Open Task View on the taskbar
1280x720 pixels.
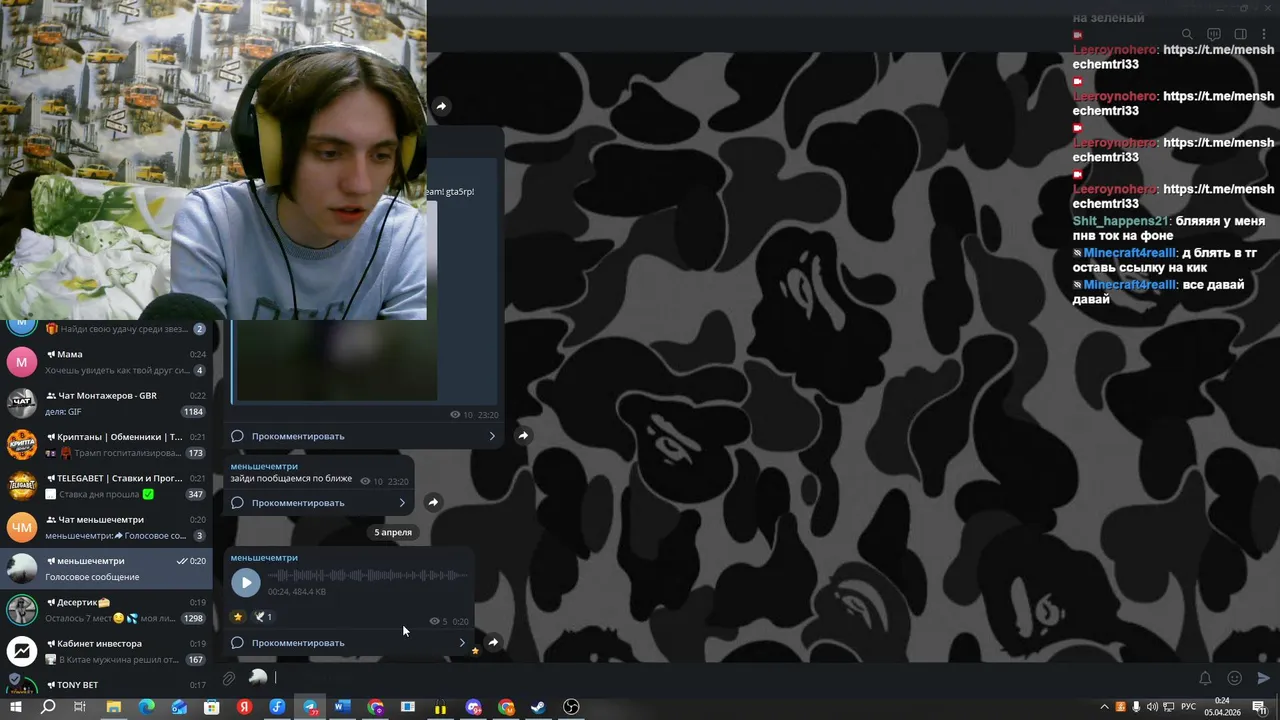point(80,707)
